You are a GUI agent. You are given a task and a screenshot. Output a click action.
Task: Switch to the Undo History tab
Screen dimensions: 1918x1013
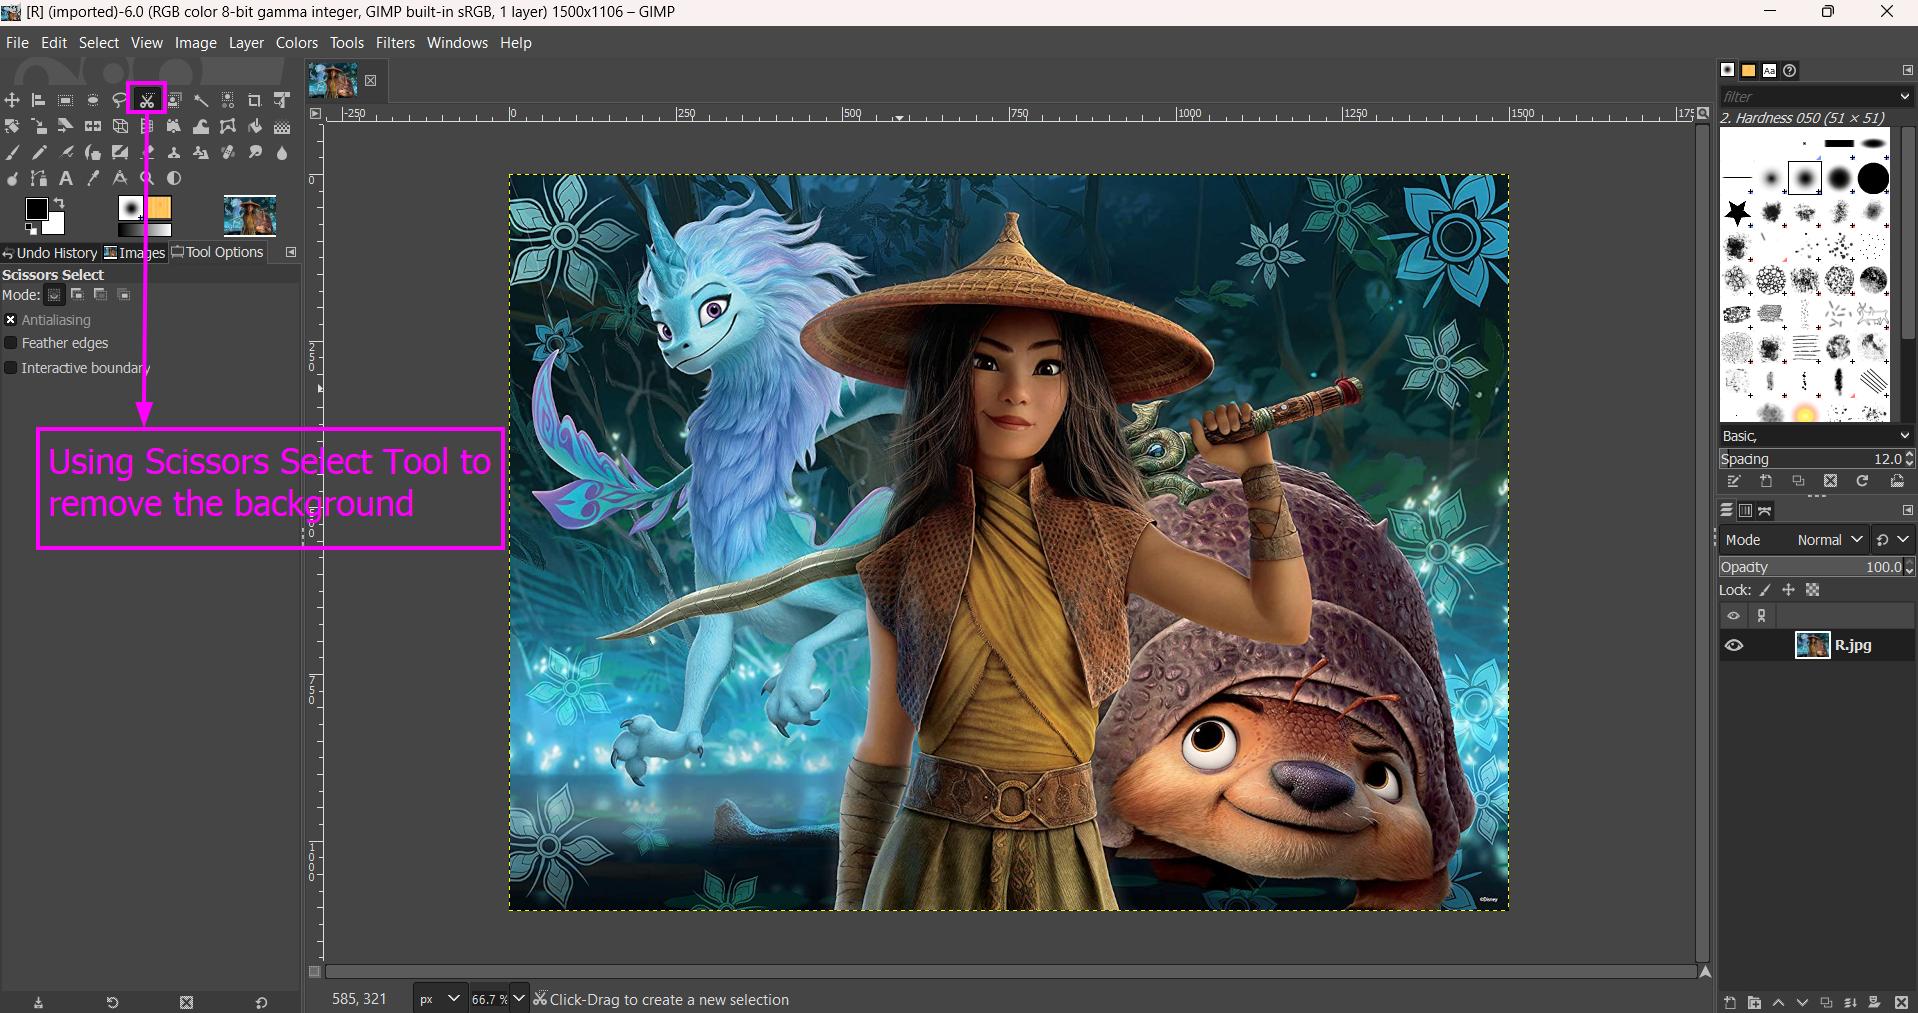[50, 253]
